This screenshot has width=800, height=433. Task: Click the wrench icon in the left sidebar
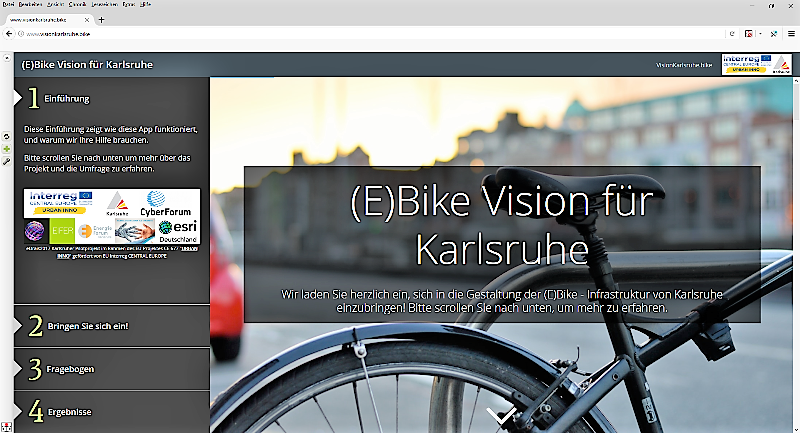click(x=7, y=160)
